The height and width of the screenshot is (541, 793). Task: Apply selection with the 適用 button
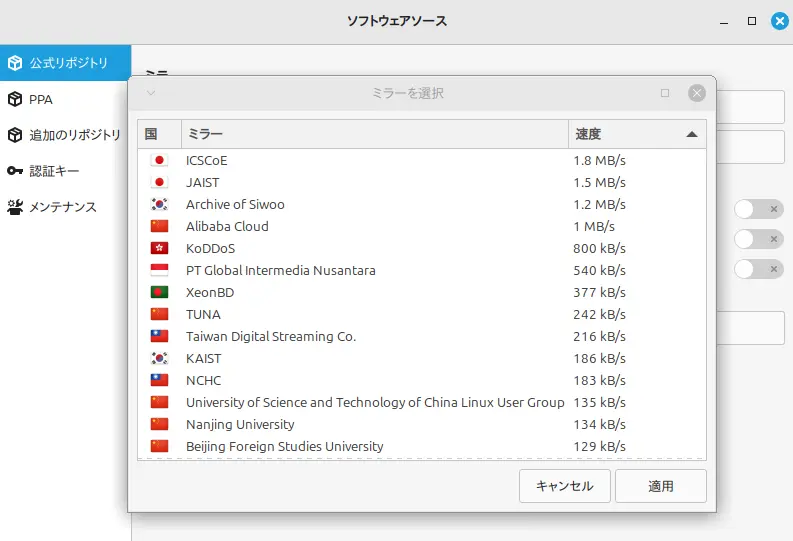coord(660,486)
